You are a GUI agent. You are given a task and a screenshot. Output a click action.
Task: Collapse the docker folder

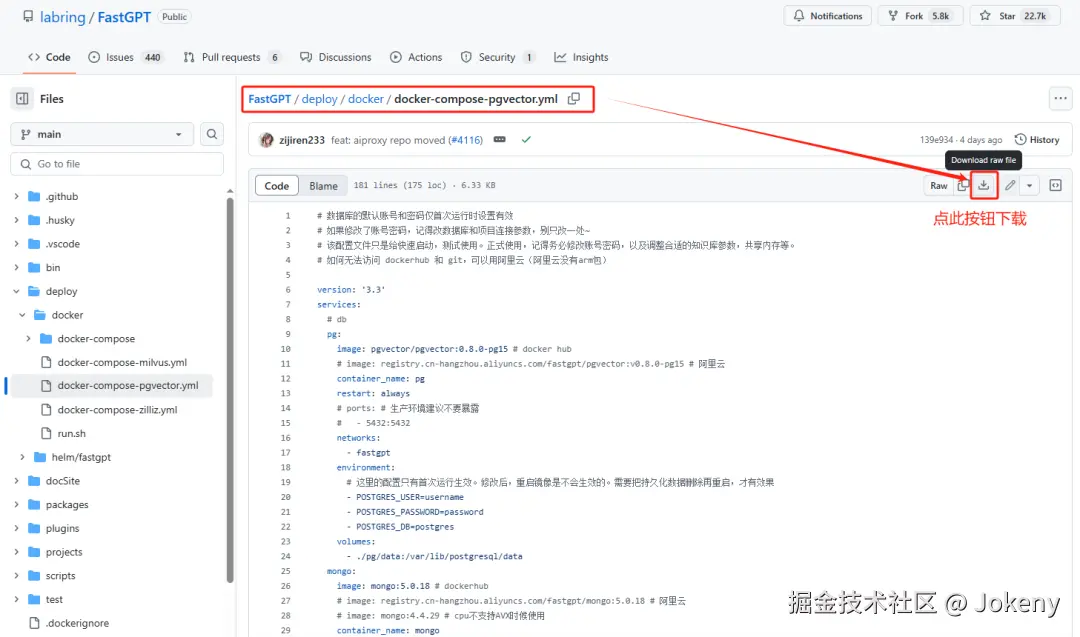22,315
